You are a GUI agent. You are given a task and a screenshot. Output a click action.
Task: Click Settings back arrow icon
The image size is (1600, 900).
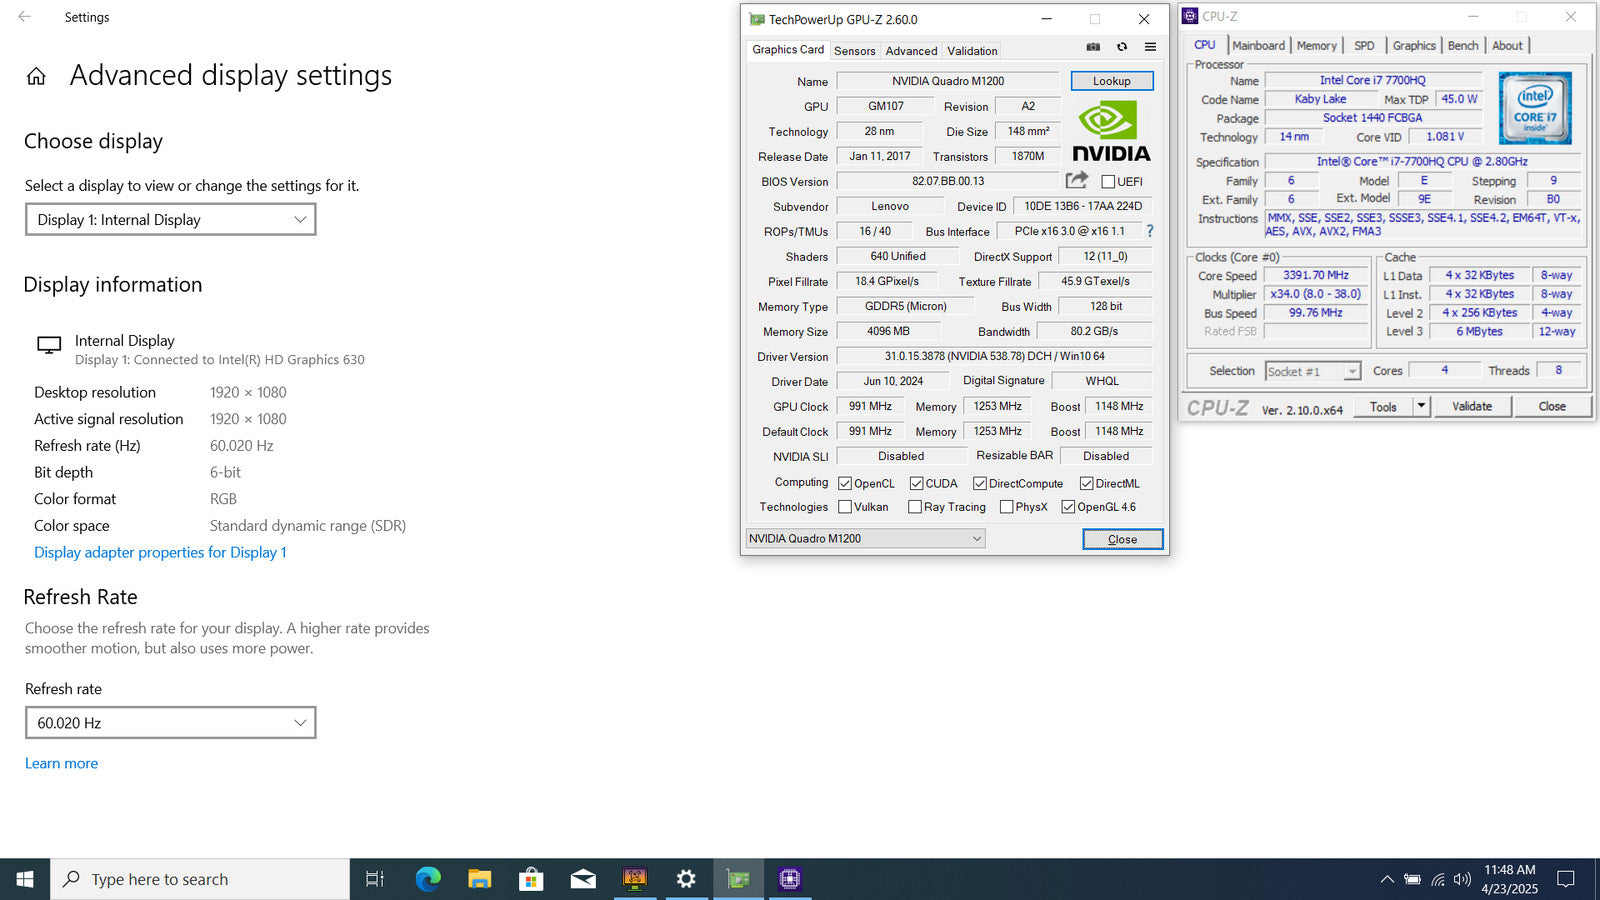pos(25,17)
